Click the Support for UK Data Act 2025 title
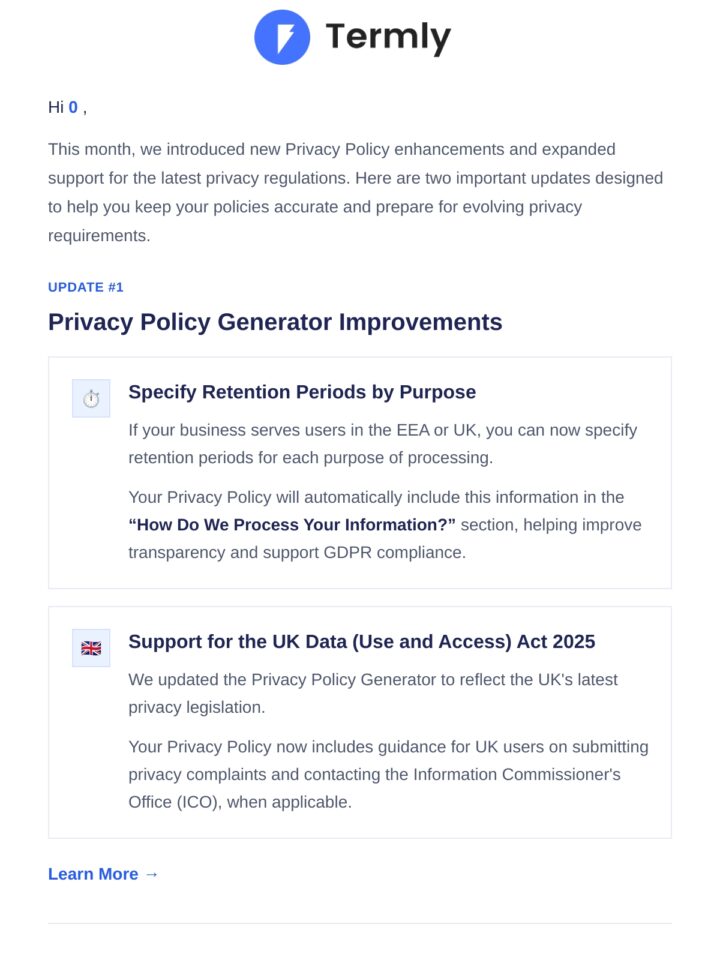This screenshot has width=720, height=960. (x=361, y=641)
